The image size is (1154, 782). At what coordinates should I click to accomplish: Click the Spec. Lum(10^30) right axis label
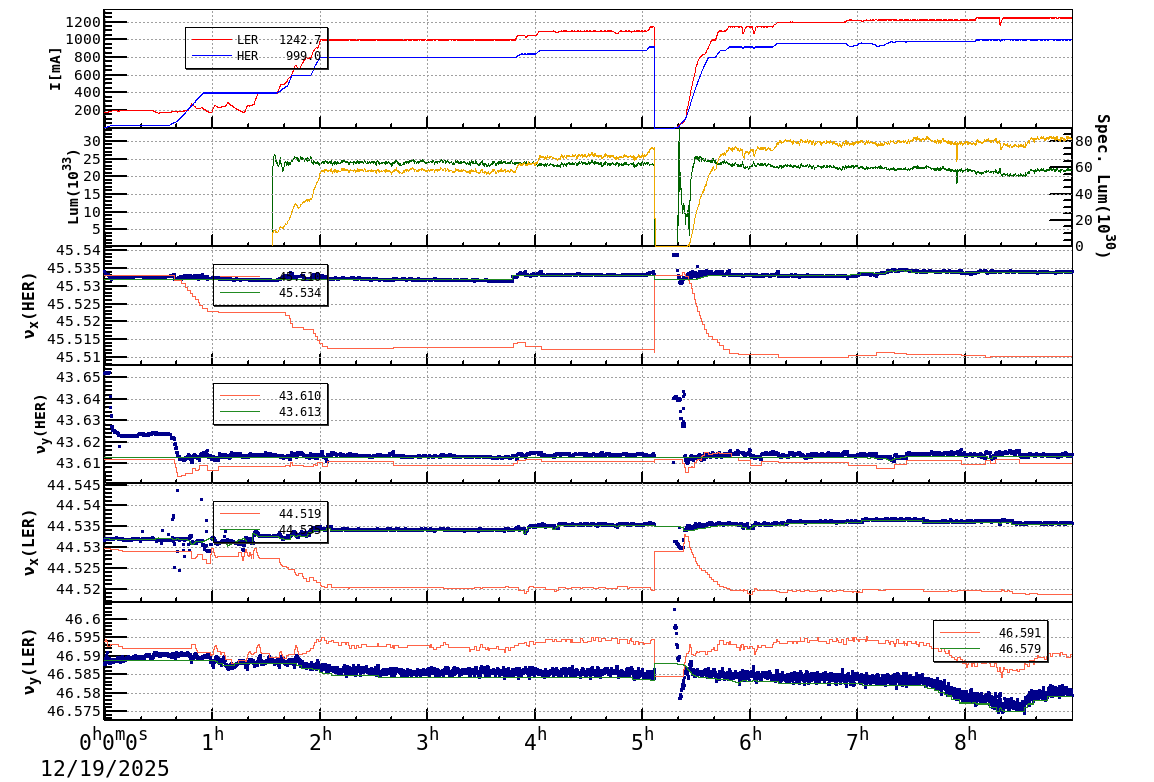[1105, 185]
